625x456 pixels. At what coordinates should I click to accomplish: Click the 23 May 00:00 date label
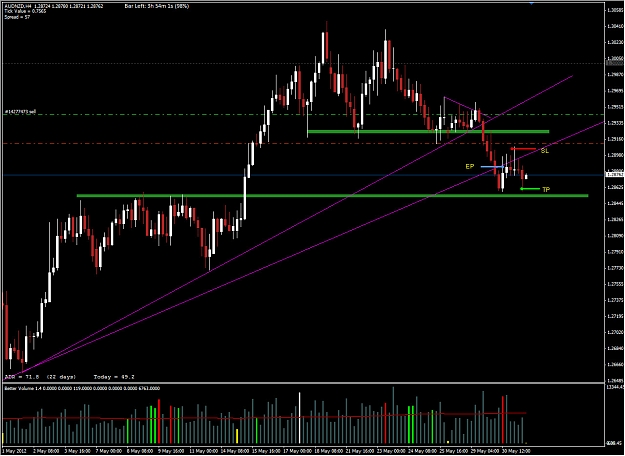pyautogui.click(x=390, y=451)
